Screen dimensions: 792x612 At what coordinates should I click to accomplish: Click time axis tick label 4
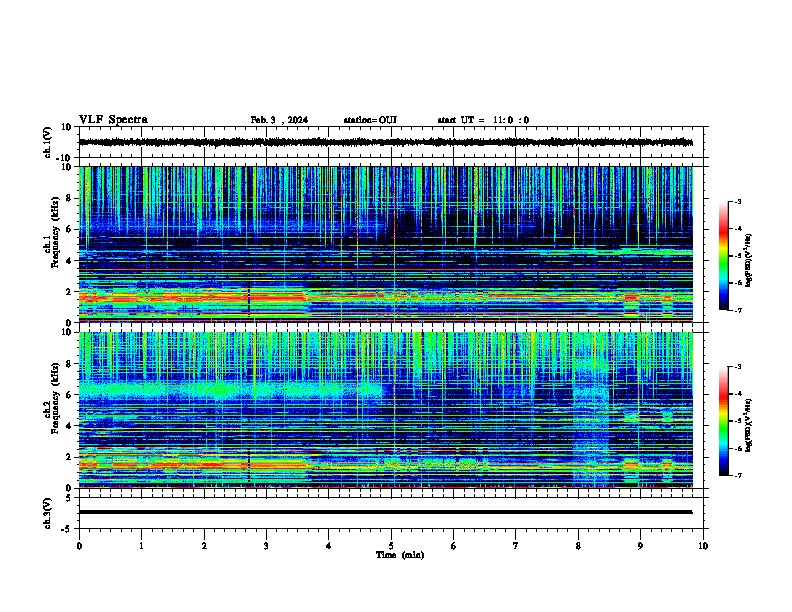329,546
